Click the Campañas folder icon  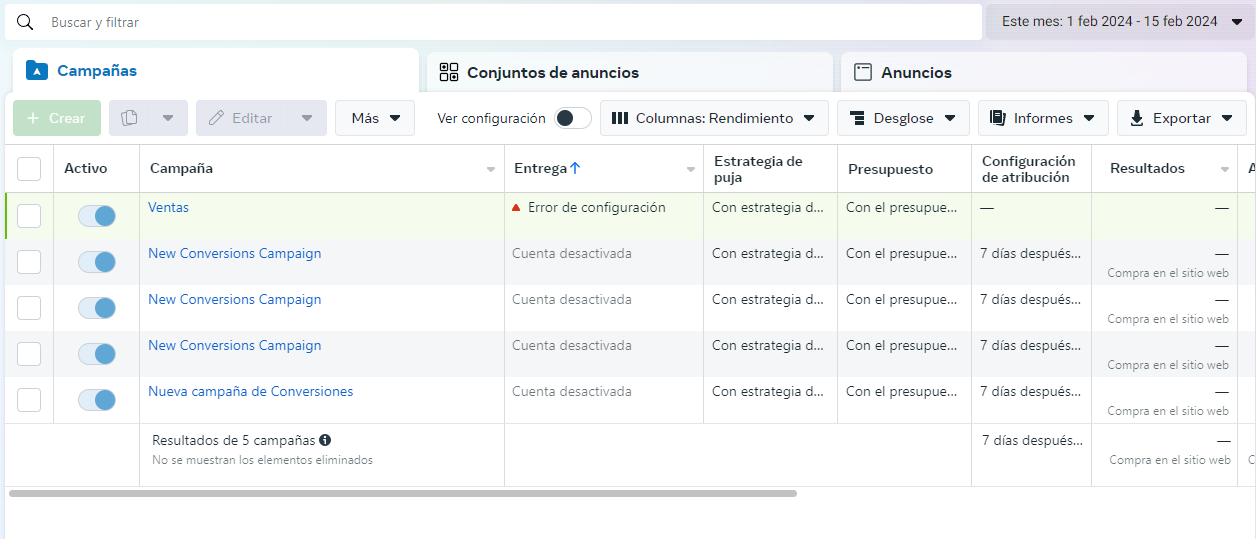pyautogui.click(x=37, y=71)
